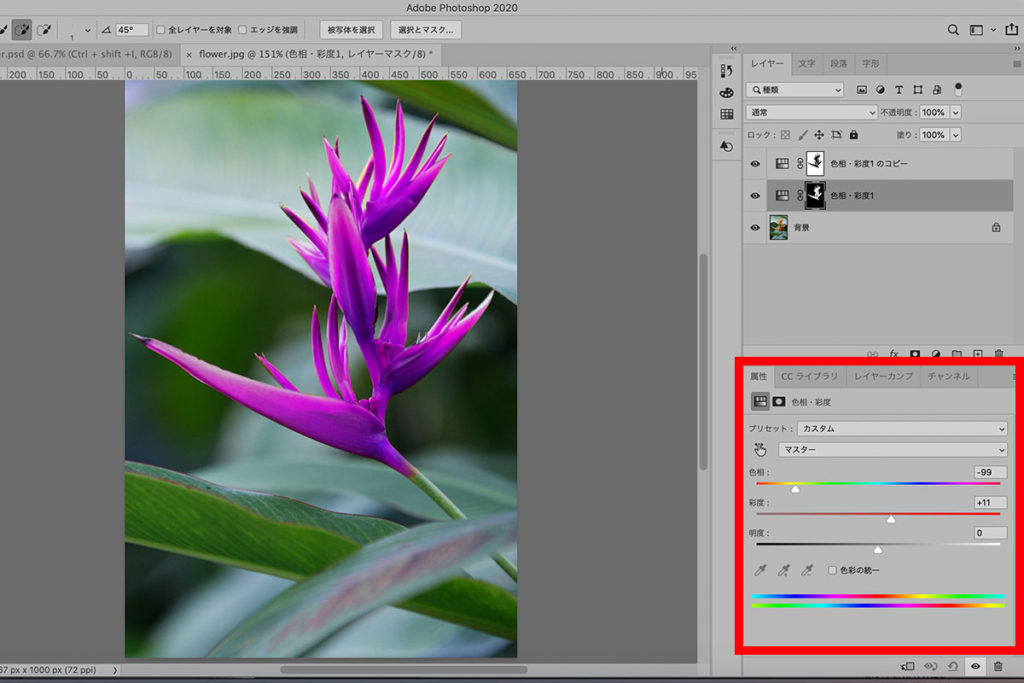Viewport: 1024px width, 683px height.
Task: Click the clip to layer icon
Action: click(908, 666)
